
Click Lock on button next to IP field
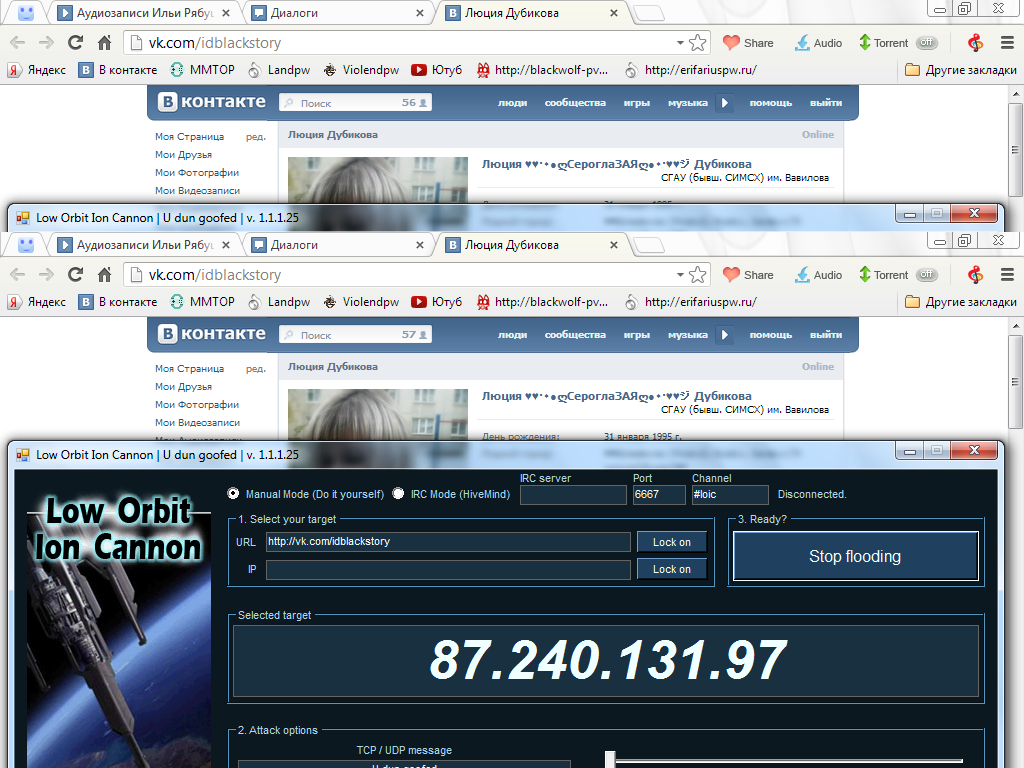point(672,569)
